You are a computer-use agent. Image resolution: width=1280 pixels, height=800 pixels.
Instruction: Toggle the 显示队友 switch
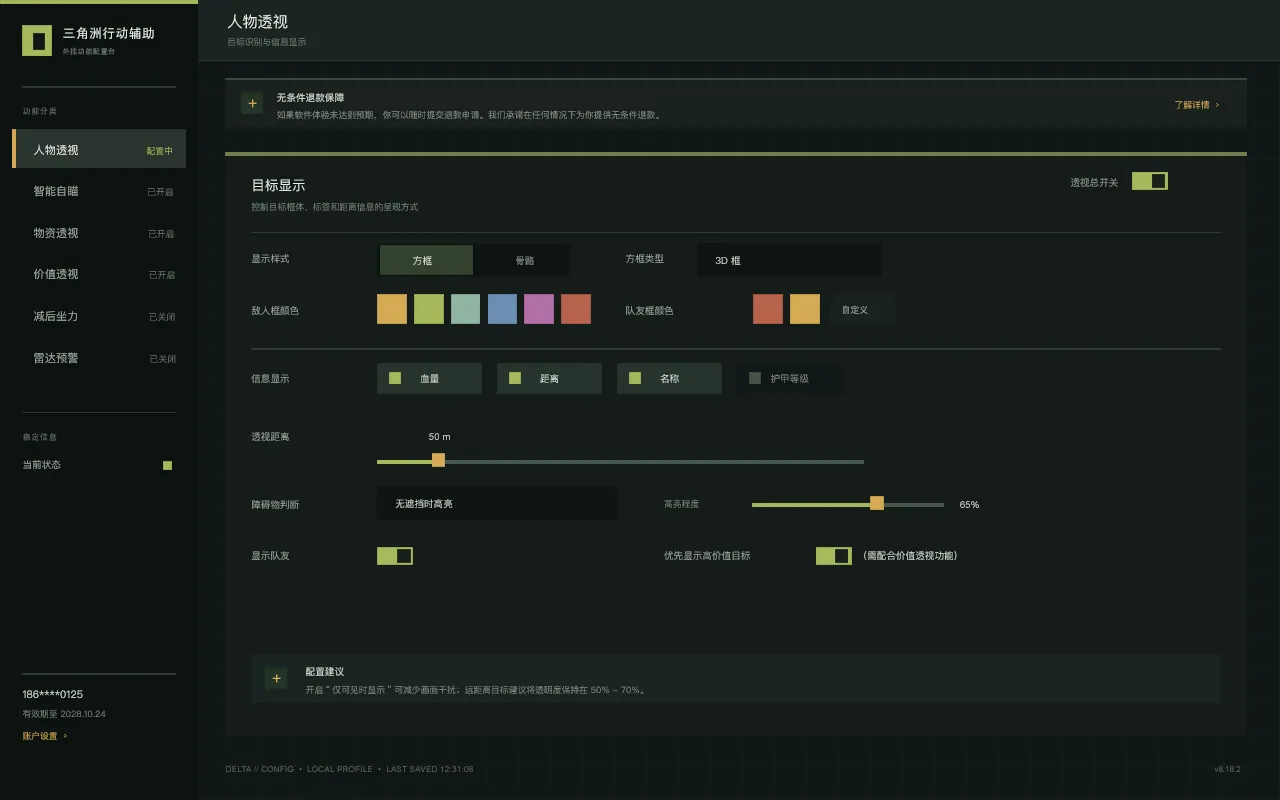[395, 556]
